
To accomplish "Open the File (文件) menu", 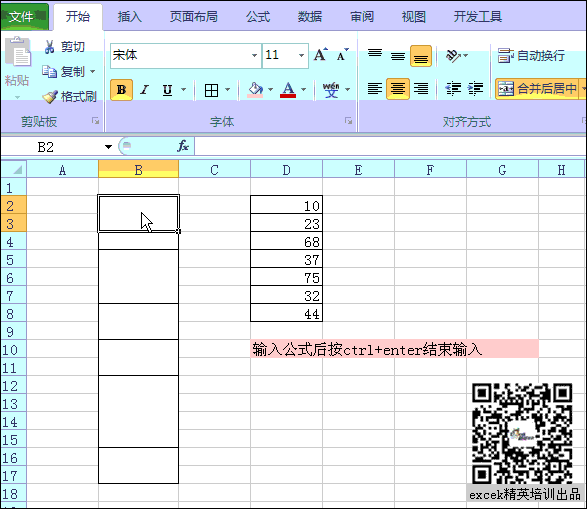I will tap(25, 16).
